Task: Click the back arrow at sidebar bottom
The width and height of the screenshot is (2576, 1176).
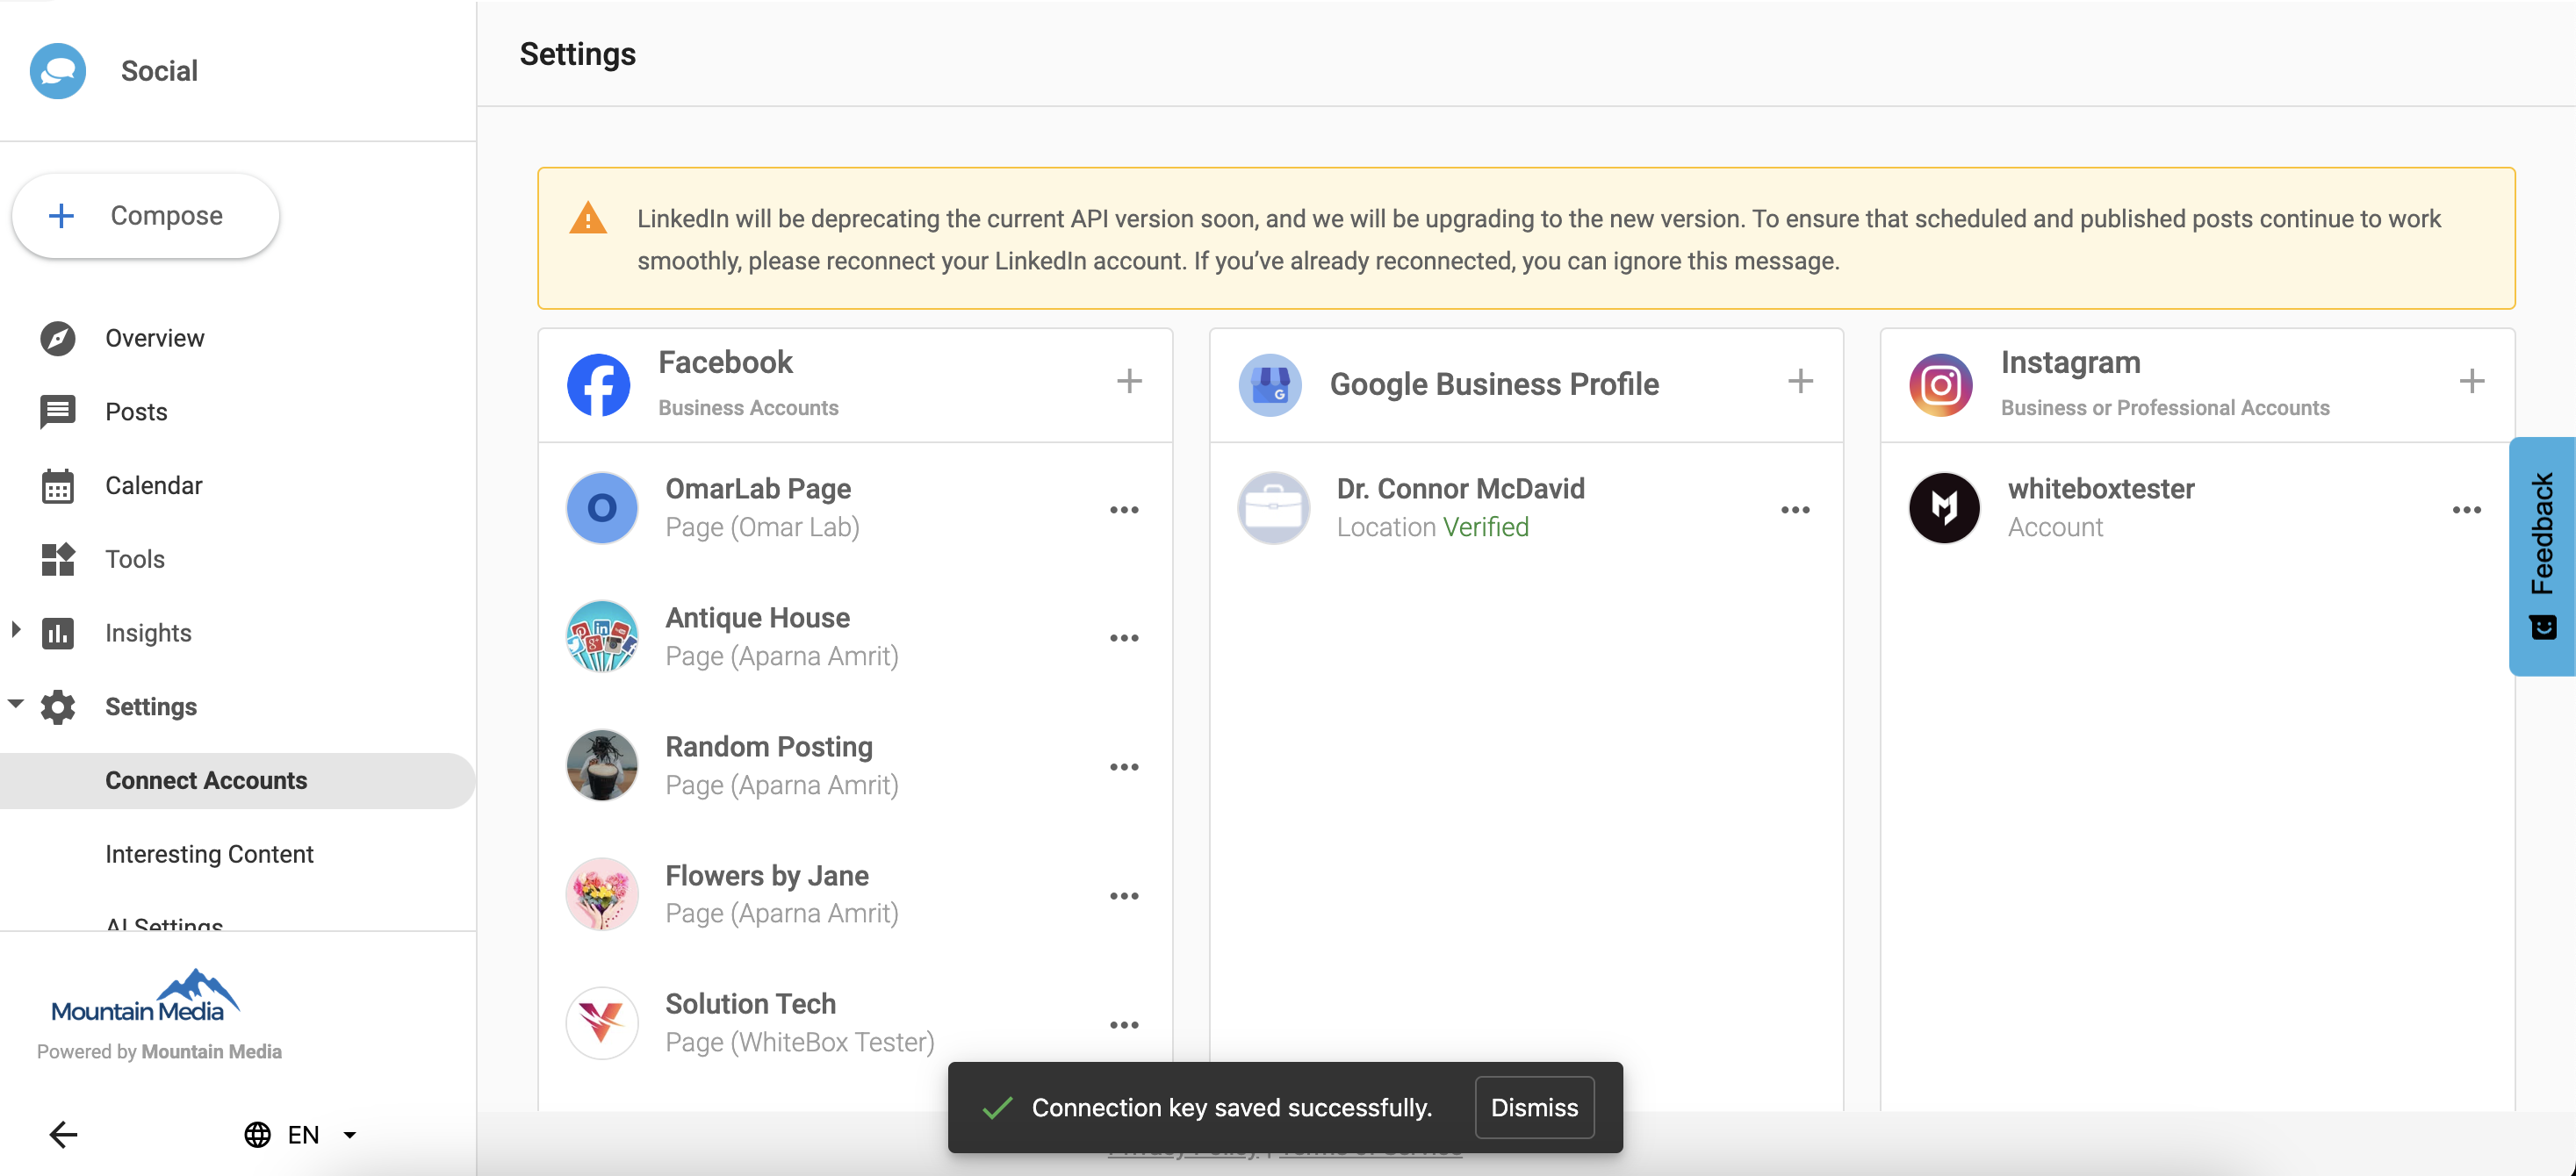Action: click(x=63, y=1135)
